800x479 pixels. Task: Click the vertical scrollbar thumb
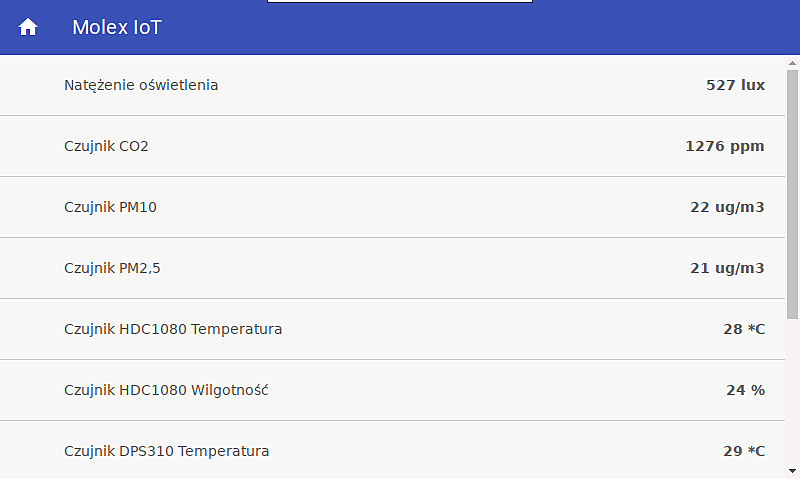click(793, 190)
